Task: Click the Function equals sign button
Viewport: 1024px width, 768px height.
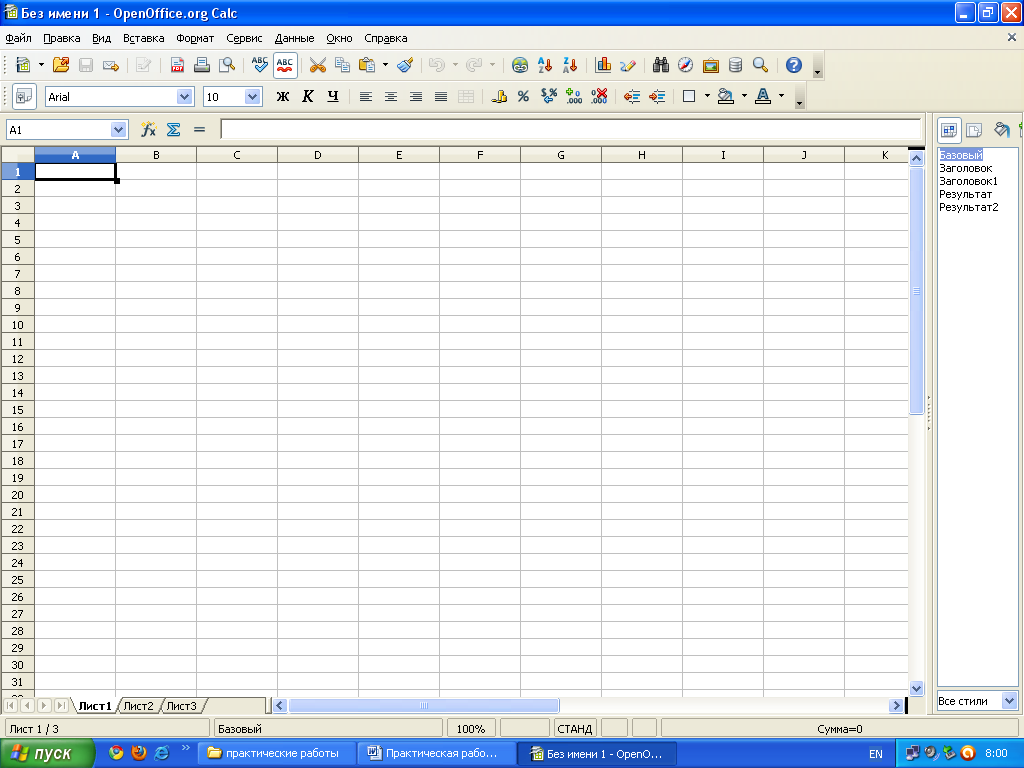Action: pyautogui.click(x=199, y=129)
